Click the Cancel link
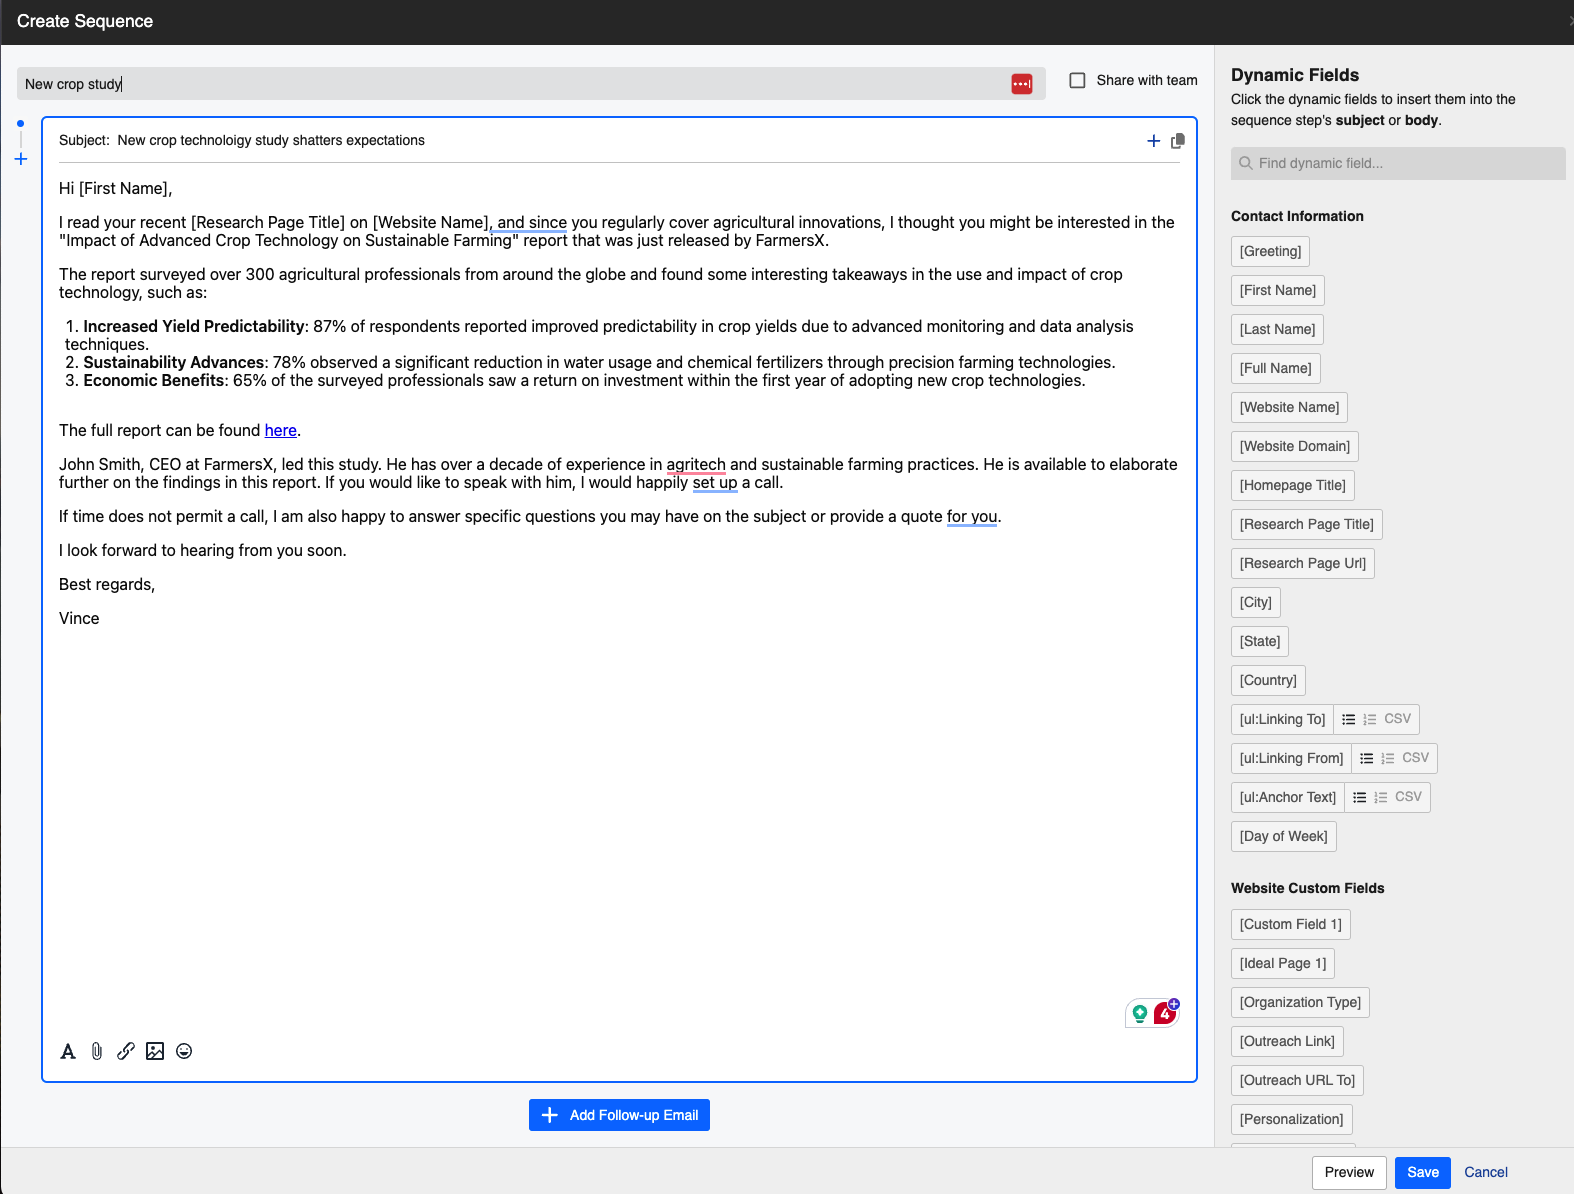Image resolution: width=1574 pixels, height=1194 pixels. 1485,1172
